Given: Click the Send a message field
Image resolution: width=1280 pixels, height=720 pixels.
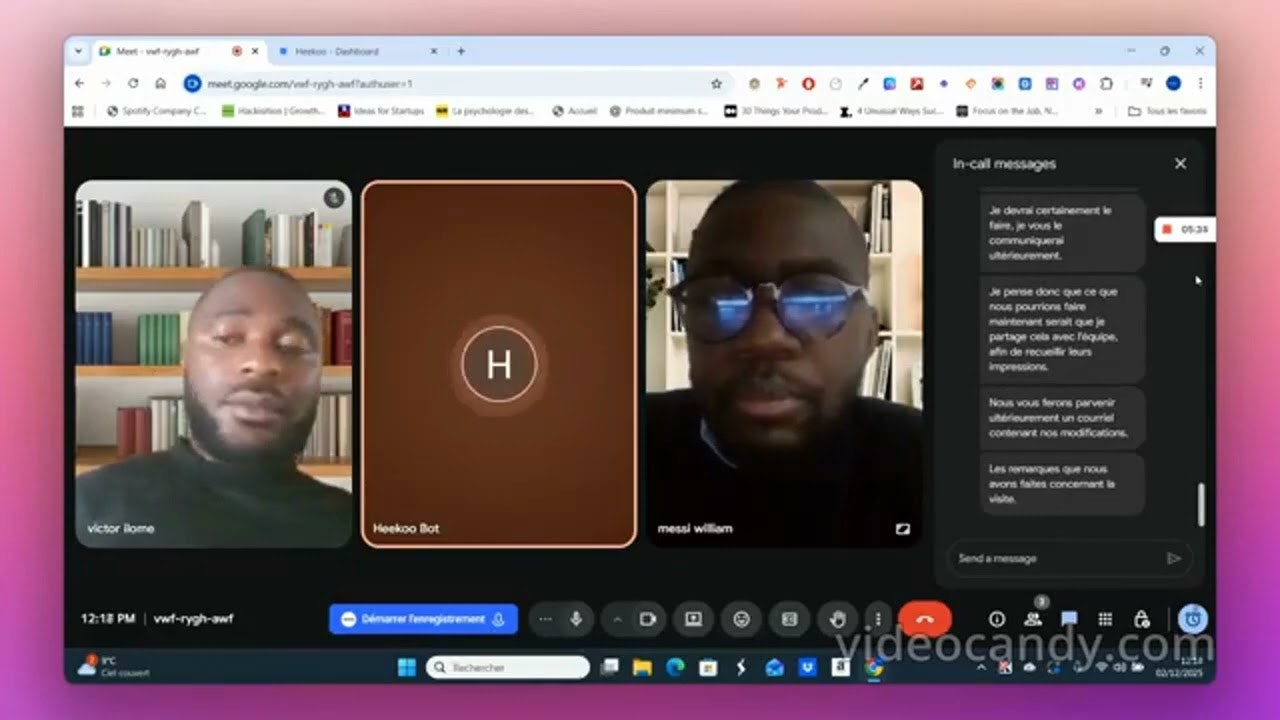Looking at the screenshot, I should click(1050, 558).
